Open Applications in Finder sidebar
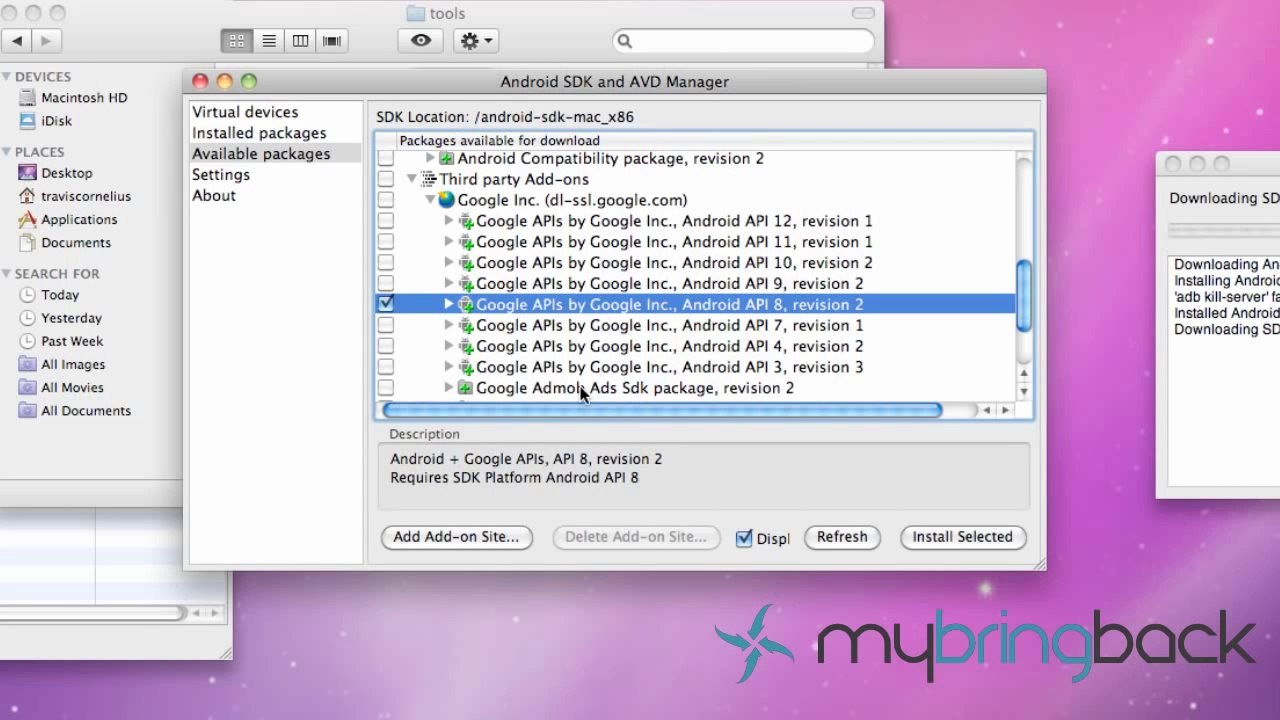 pyautogui.click(x=79, y=219)
